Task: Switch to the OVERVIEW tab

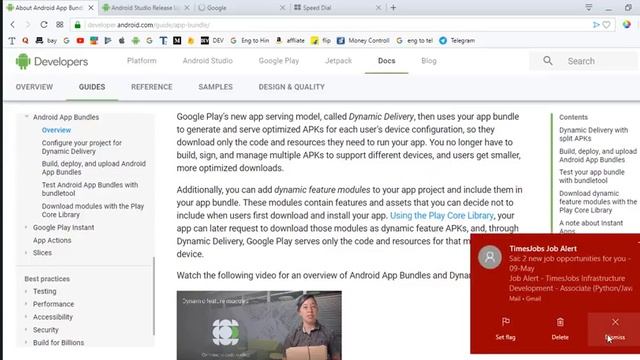Action: click(34, 87)
